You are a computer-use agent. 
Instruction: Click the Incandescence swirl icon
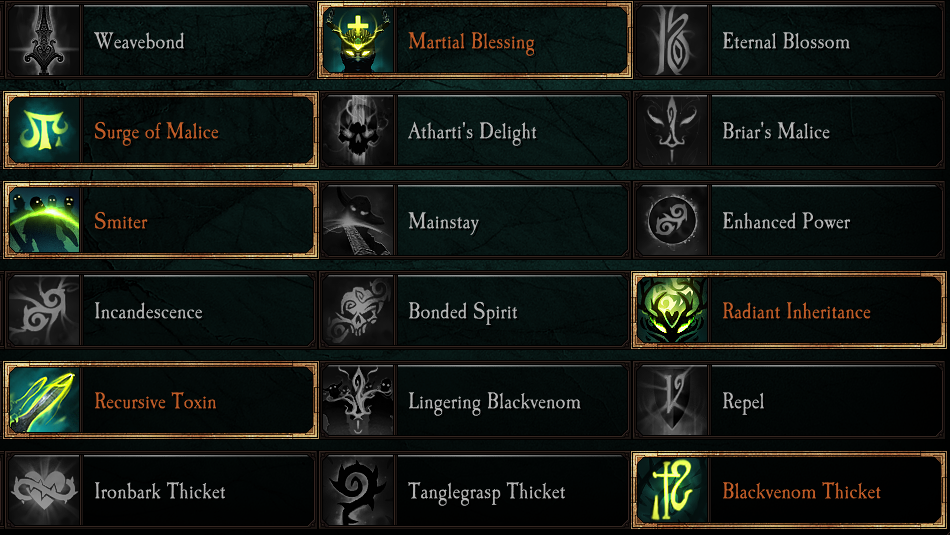point(45,311)
